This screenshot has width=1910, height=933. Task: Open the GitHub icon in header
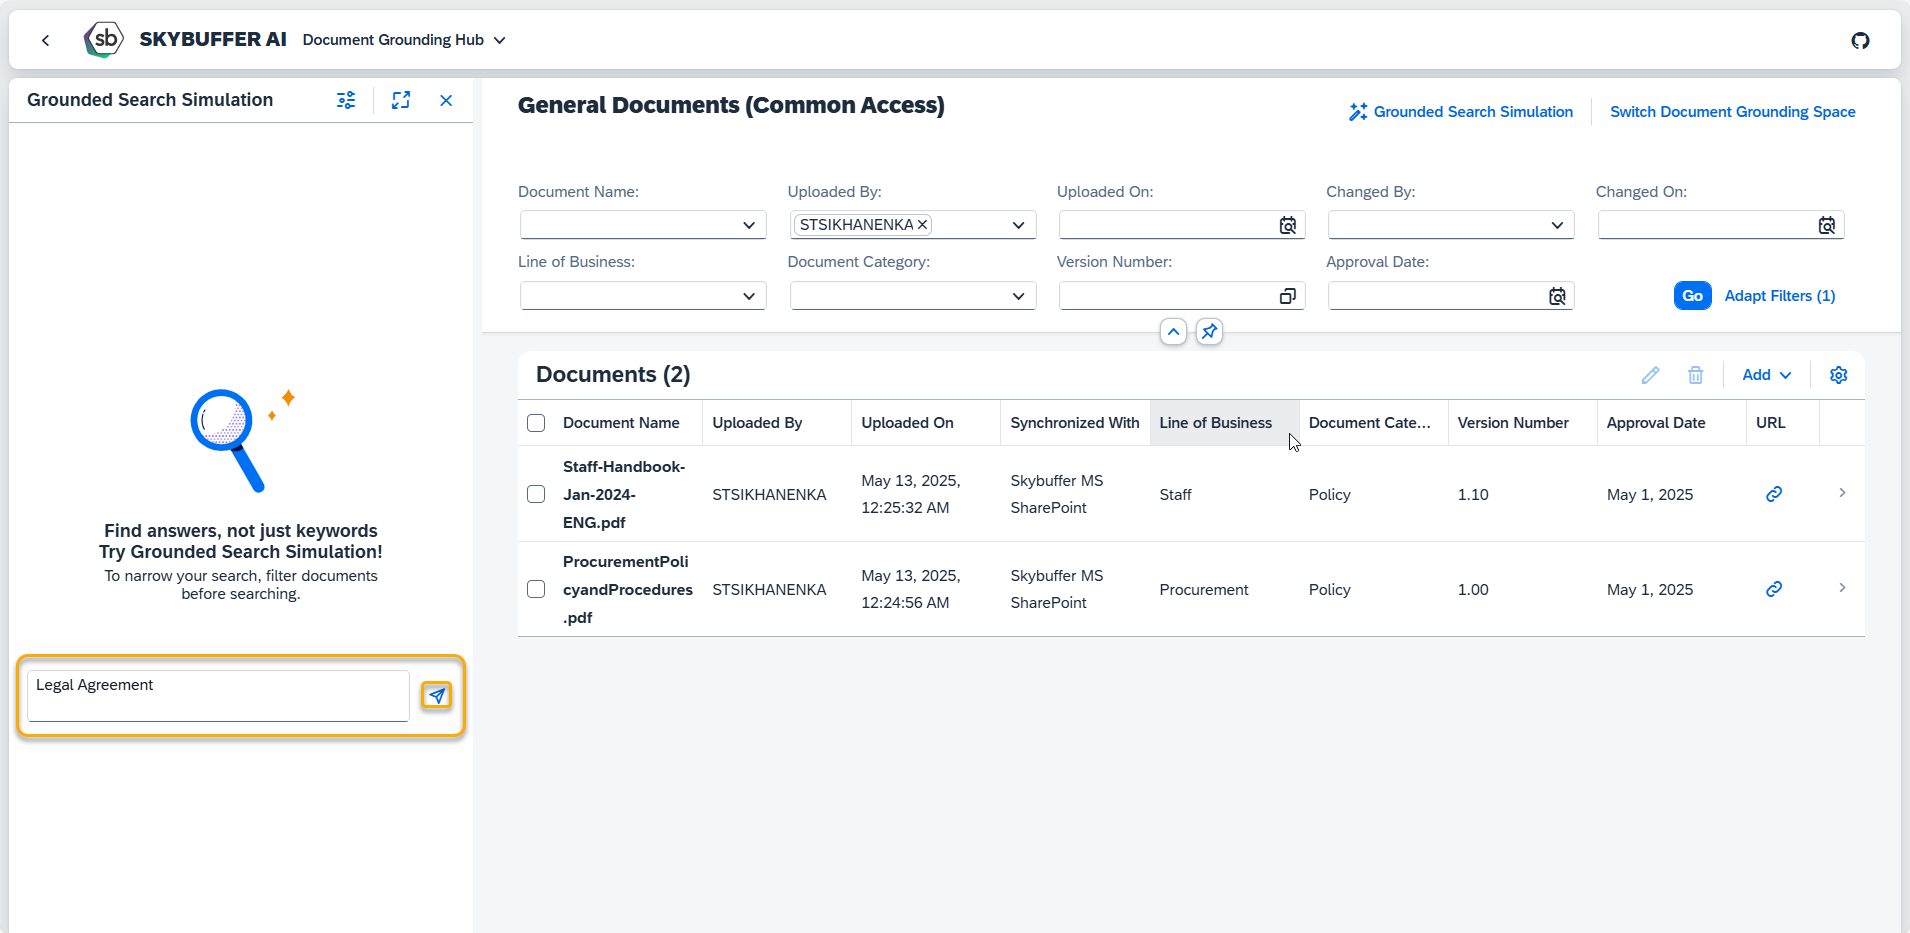pyautogui.click(x=1860, y=40)
